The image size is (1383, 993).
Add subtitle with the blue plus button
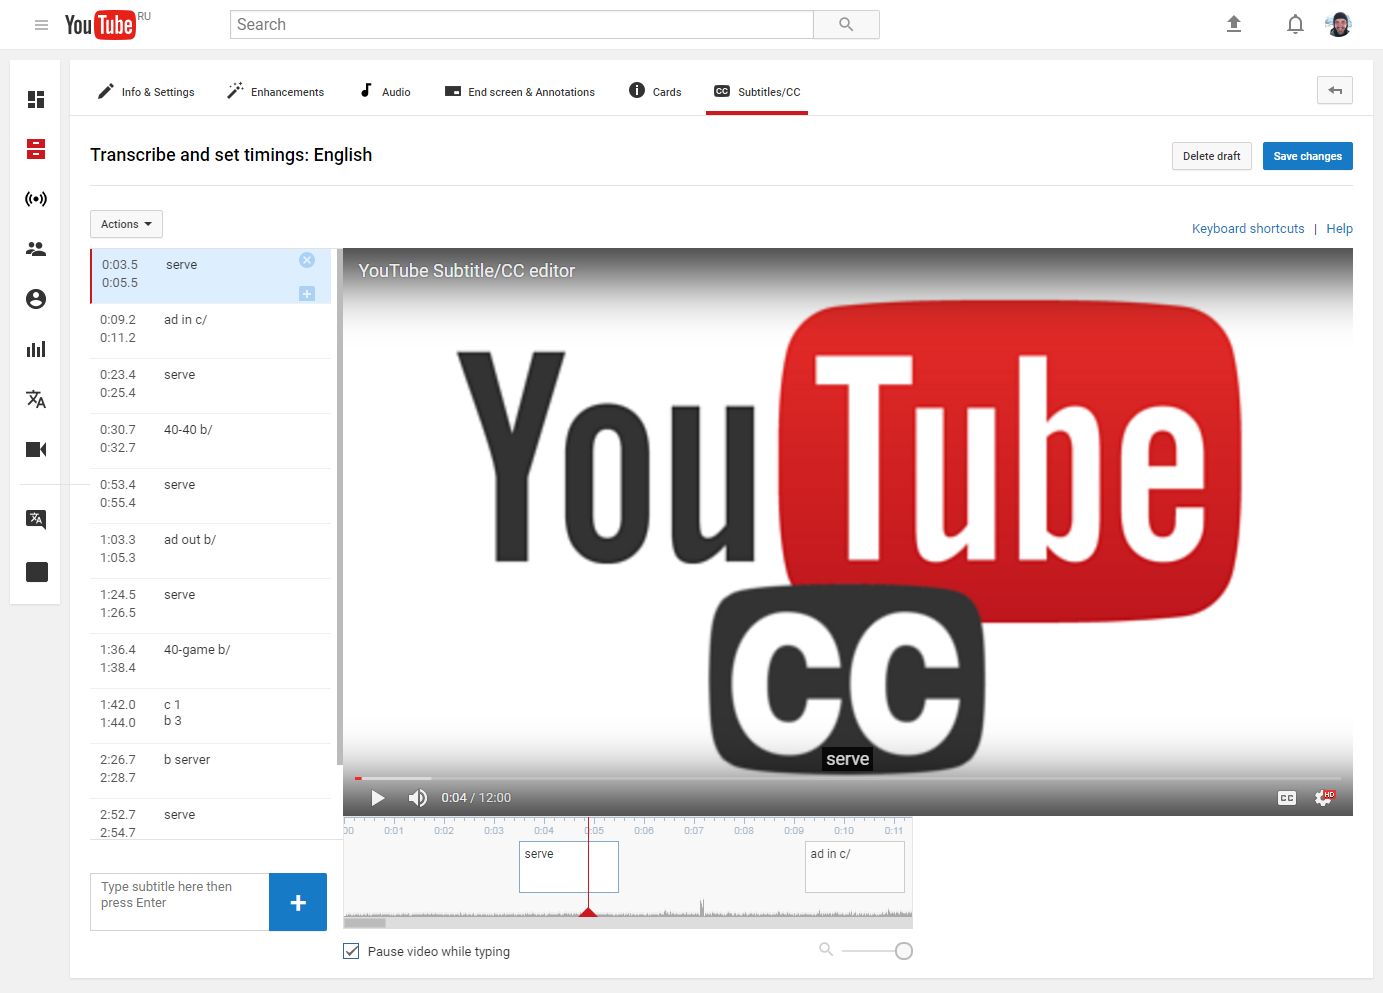point(298,903)
